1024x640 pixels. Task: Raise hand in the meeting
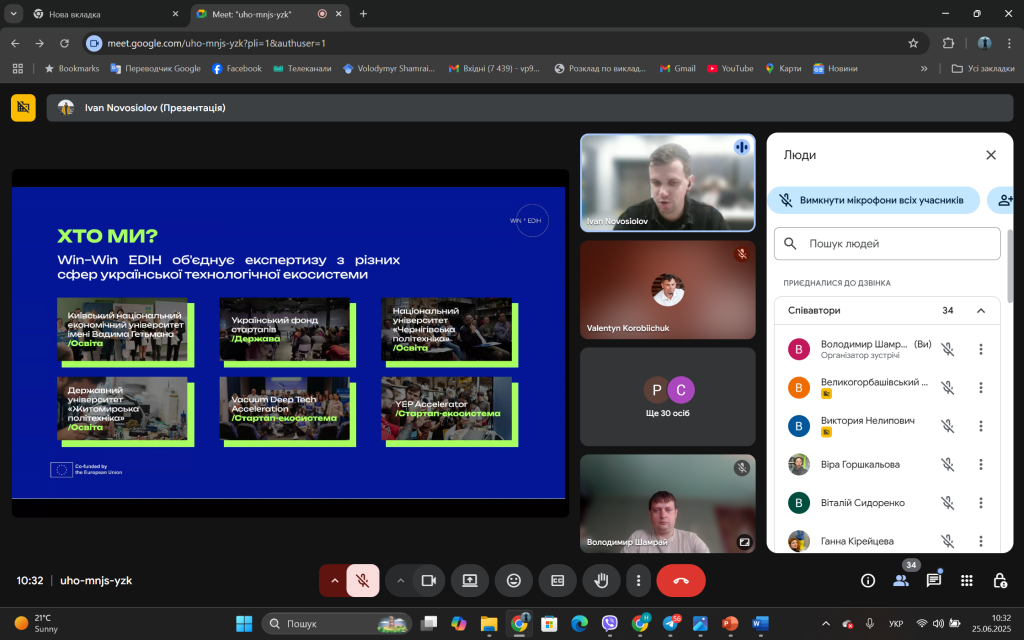(601, 581)
